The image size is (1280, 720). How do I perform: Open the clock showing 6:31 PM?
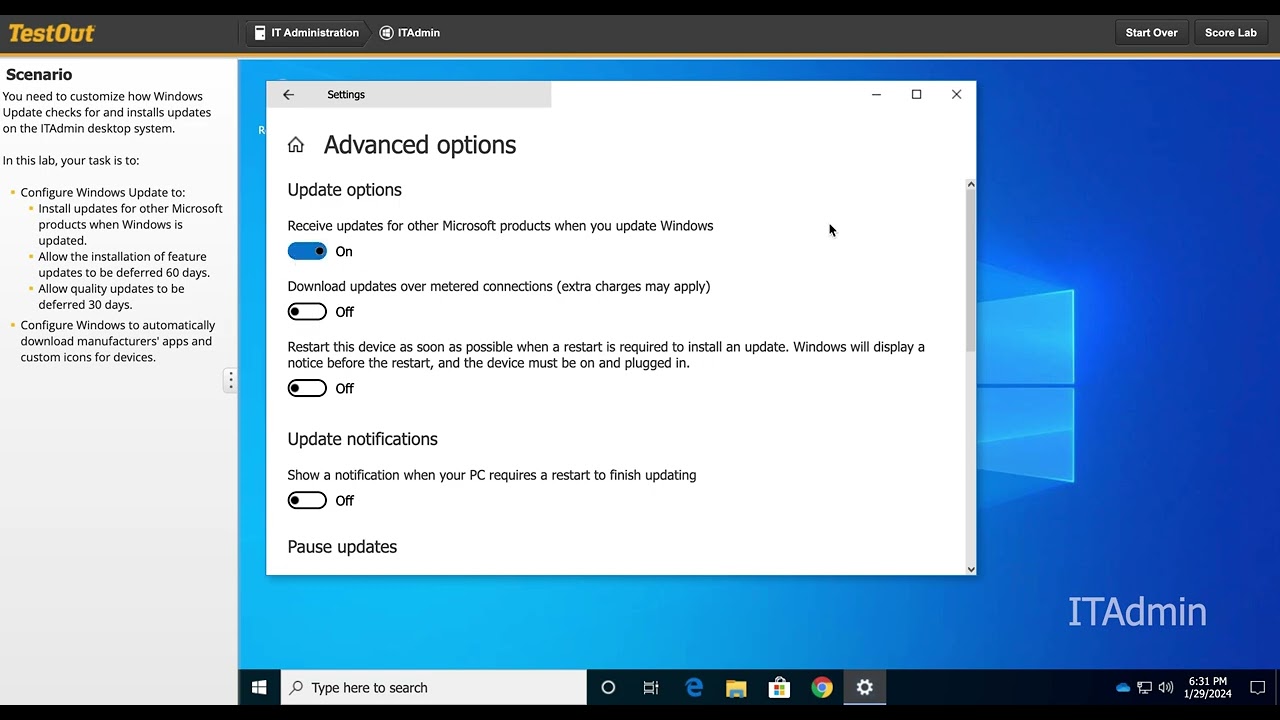coord(1208,688)
